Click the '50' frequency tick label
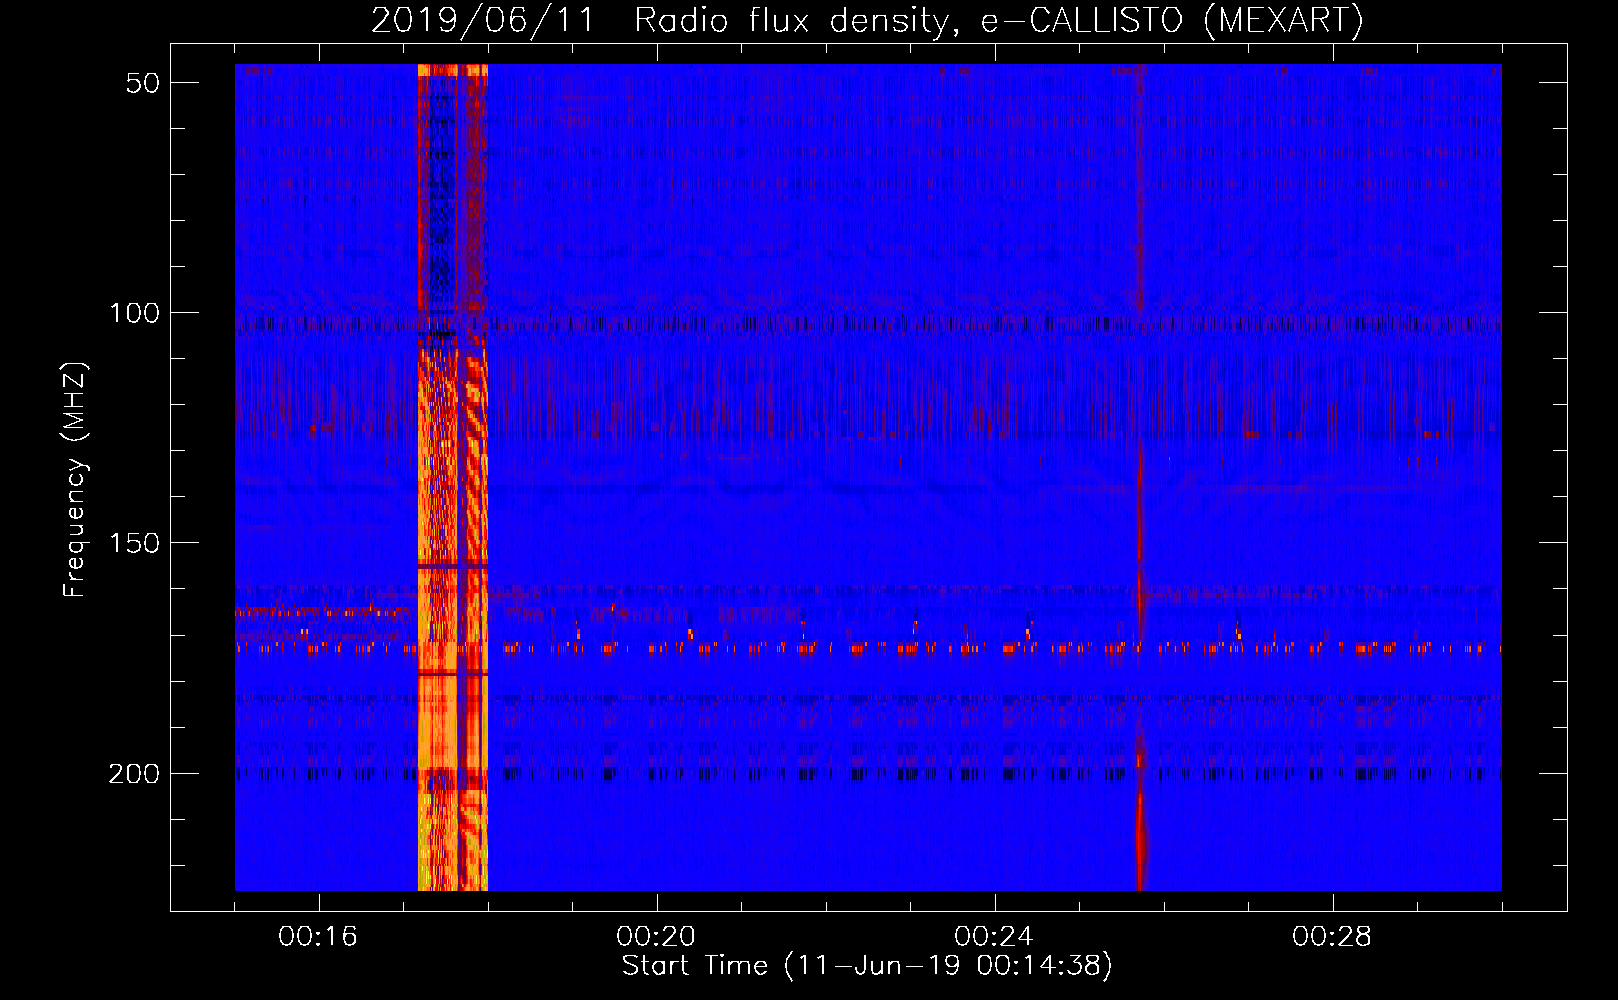The height and width of the screenshot is (1000, 1618). click(142, 83)
